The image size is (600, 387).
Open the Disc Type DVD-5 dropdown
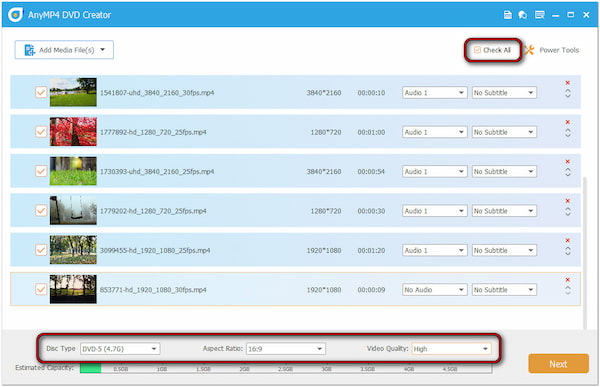(120, 349)
